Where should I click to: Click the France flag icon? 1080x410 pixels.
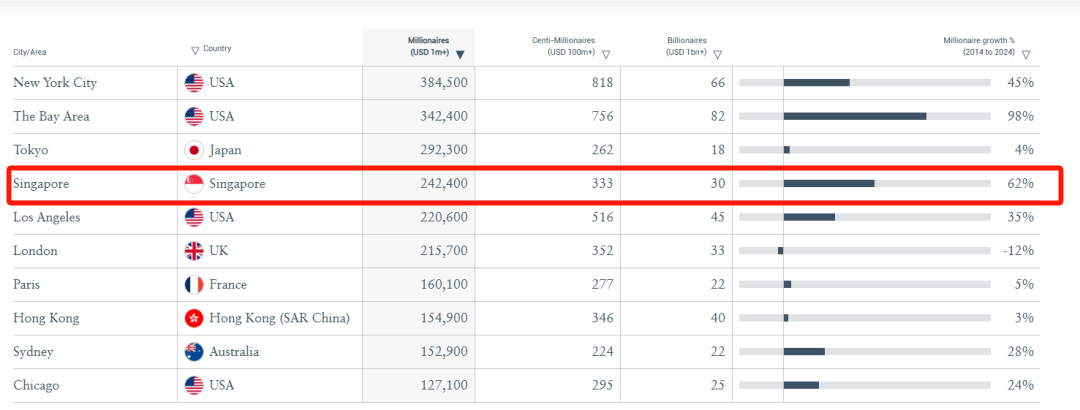pyautogui.click(x=194, y=285)
